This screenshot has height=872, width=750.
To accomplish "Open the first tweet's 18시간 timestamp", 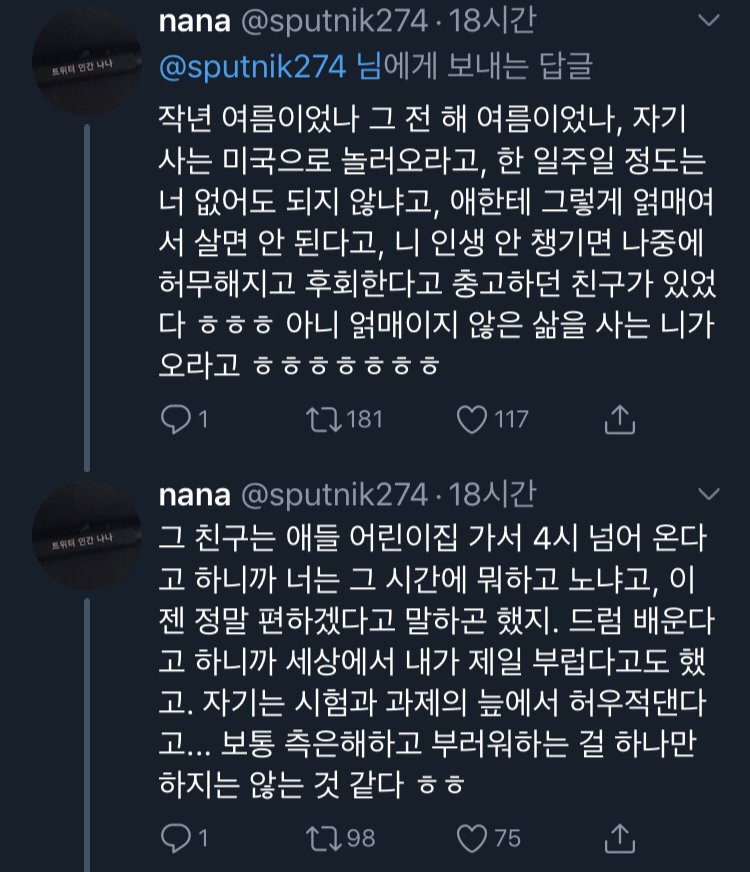I will 492,21.
